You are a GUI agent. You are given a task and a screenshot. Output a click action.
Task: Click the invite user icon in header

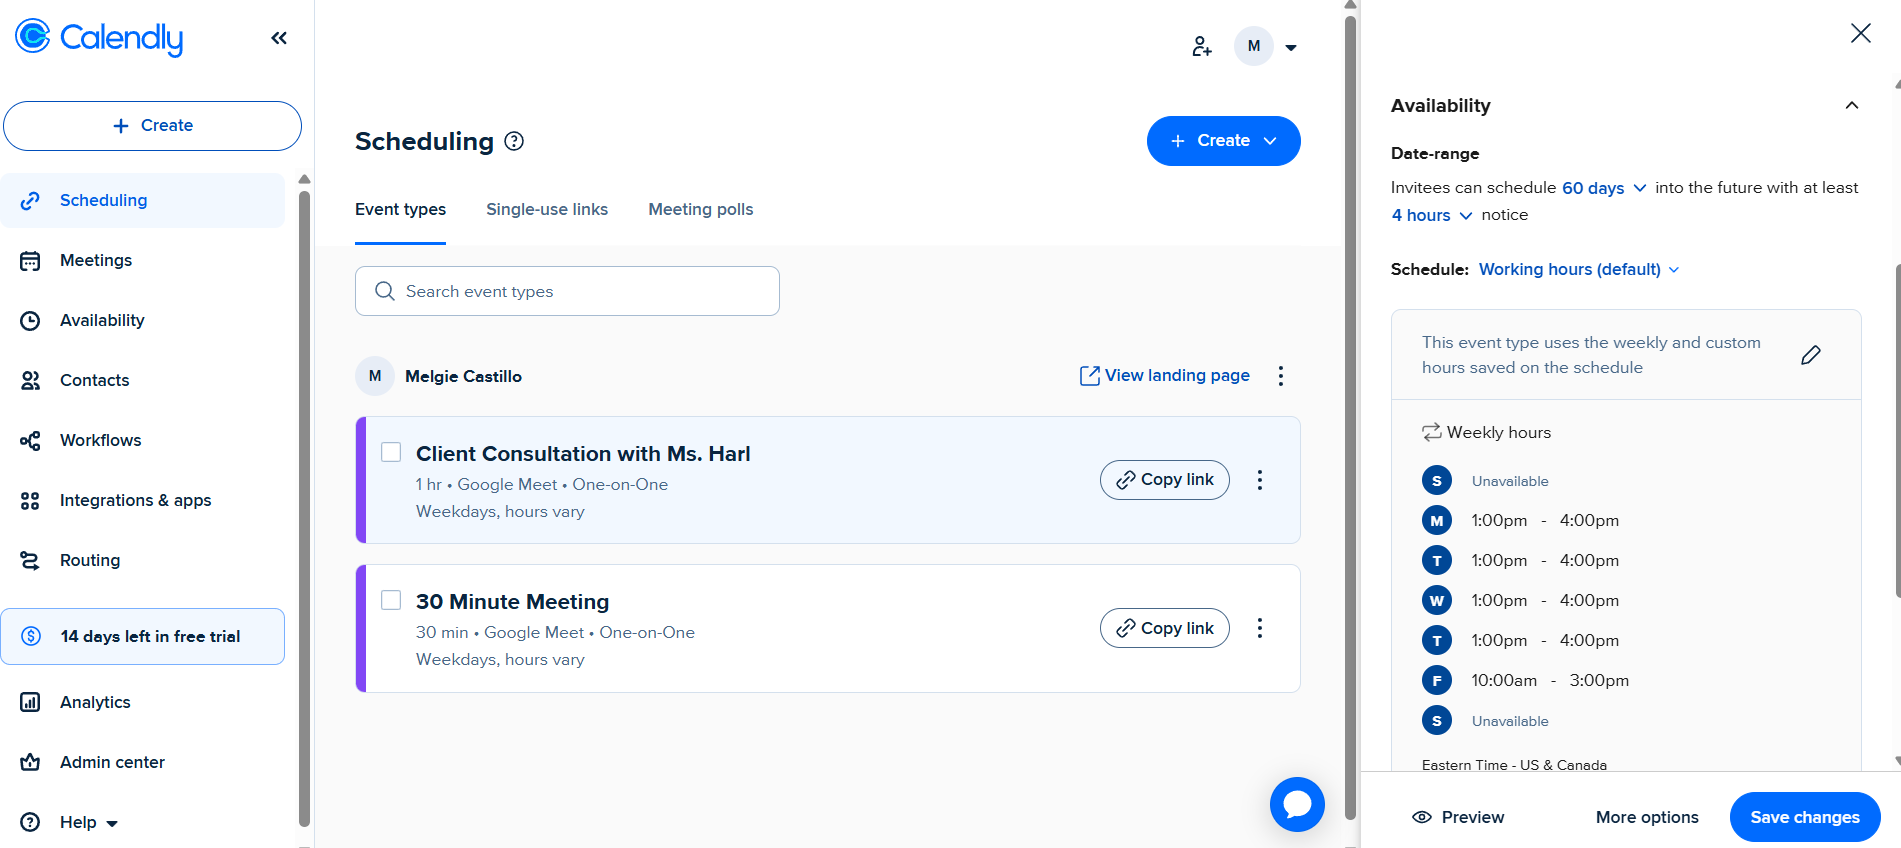tap(1201, 46)
